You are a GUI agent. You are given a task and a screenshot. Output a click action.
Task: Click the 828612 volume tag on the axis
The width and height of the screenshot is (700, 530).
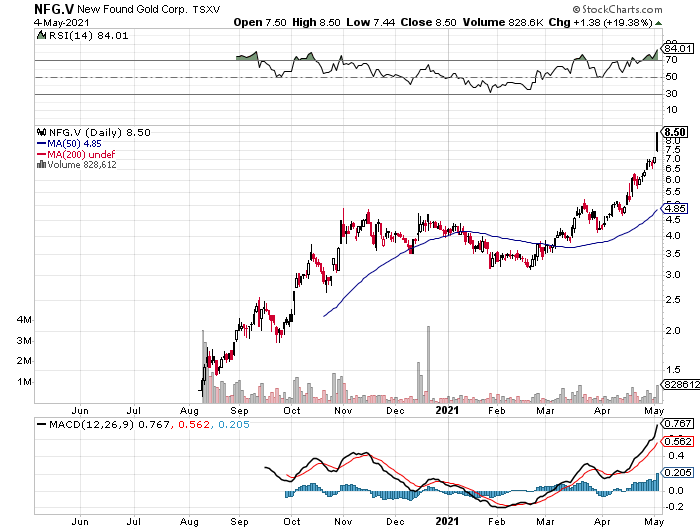pos(681,384)
